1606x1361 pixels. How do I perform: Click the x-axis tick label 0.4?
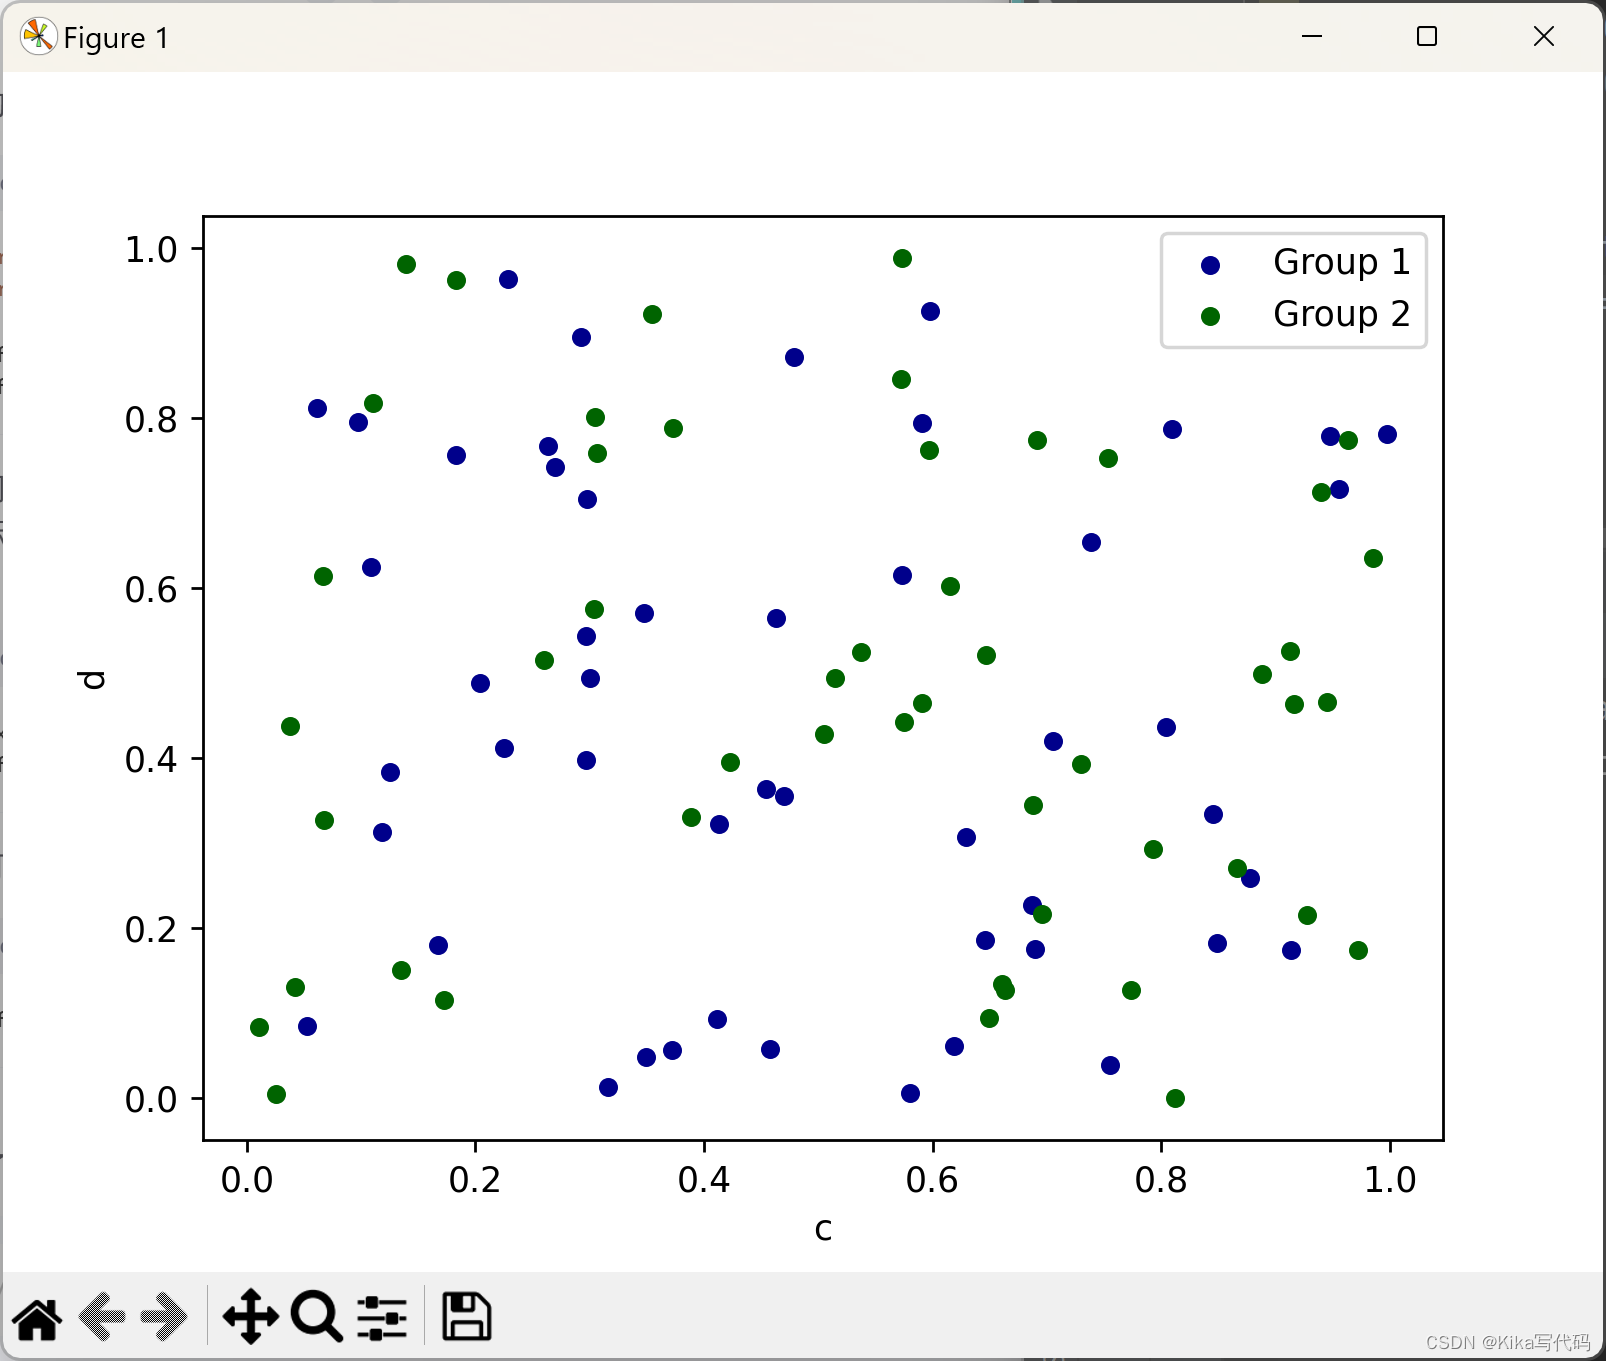click(704, 1180)
